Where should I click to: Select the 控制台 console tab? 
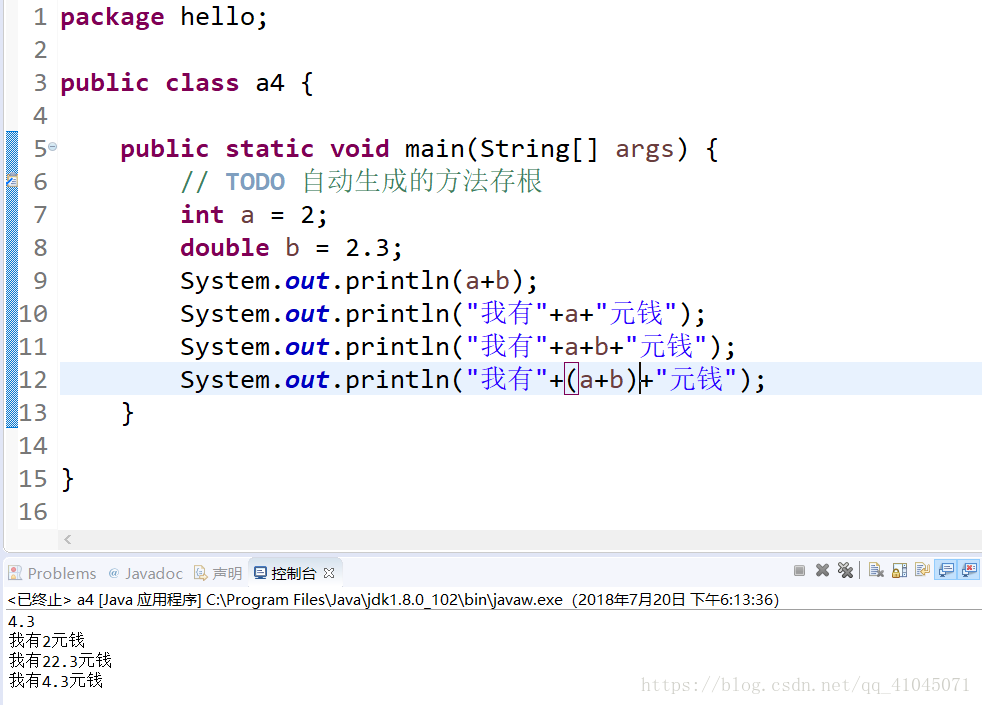coord(286,573)
